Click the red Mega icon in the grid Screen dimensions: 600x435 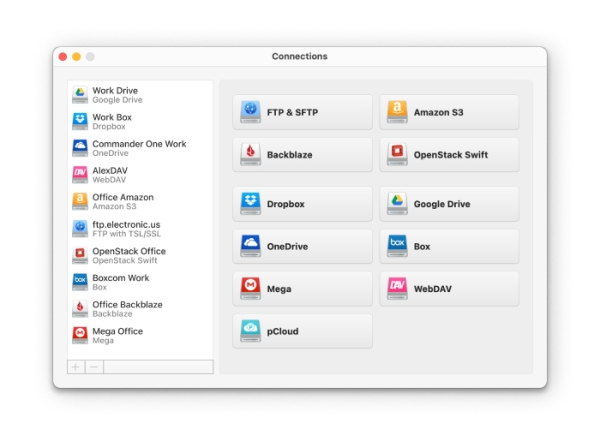(x=251, y=288)
